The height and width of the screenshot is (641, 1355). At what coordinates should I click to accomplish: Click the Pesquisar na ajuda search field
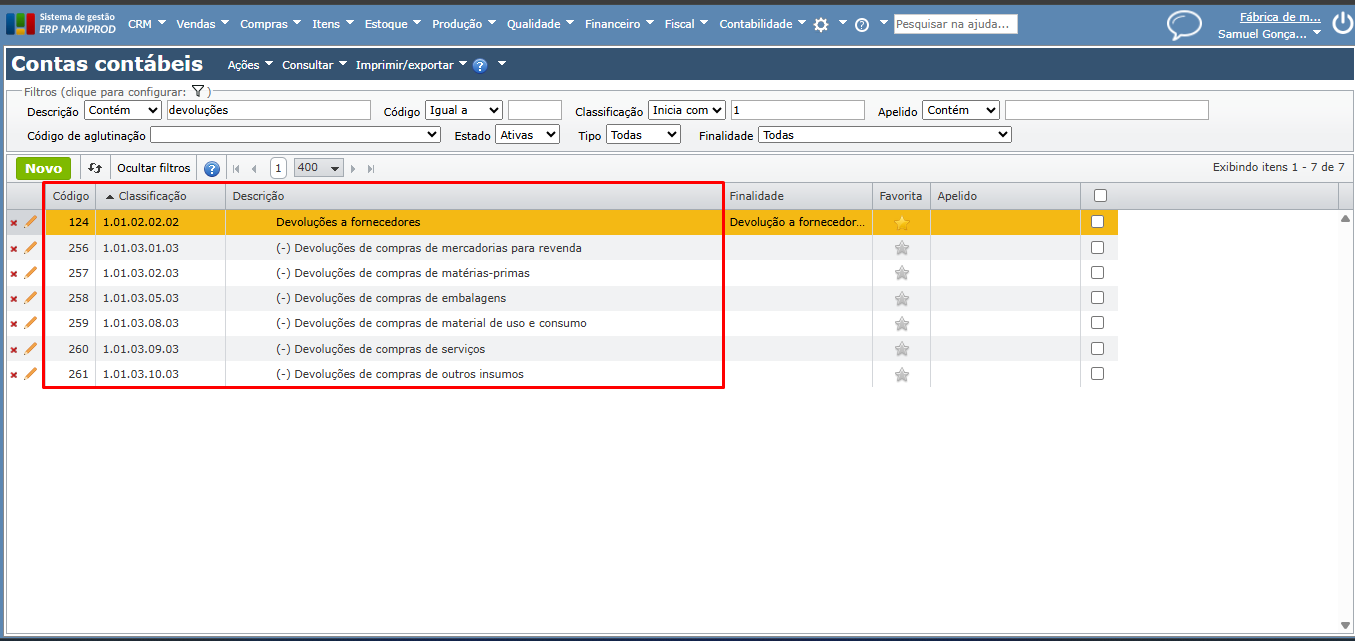click(x=955, y=24)
